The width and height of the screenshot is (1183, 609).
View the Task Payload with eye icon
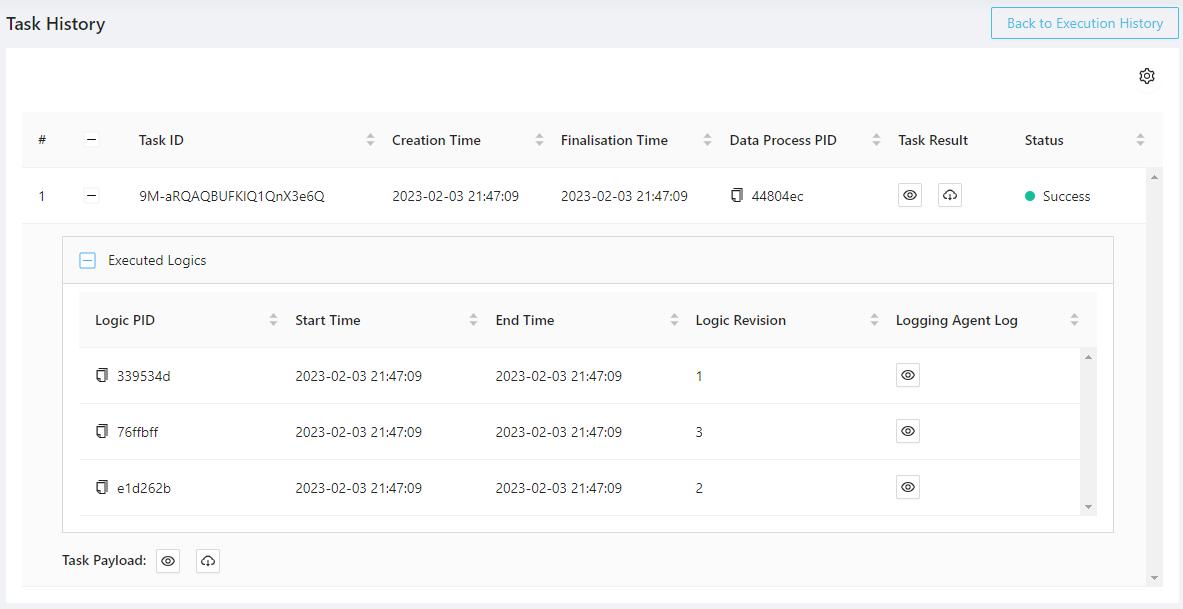(x=169, y=561)
